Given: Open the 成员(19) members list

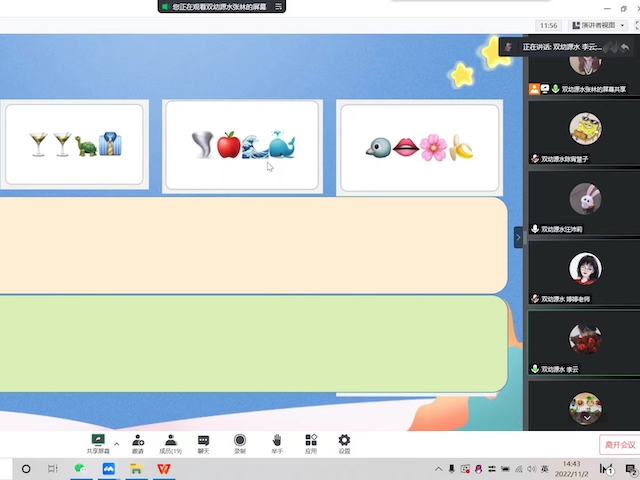Looking at the screenshot, I should 171,444.
